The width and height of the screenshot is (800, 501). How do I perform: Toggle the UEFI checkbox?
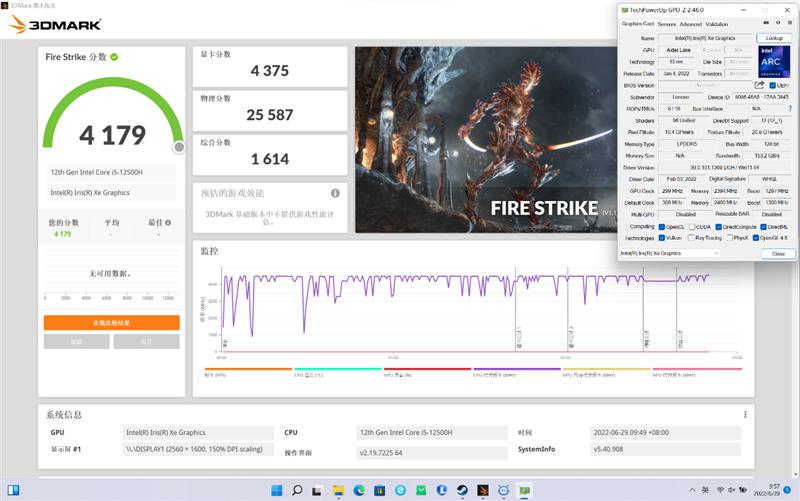(x=772, y=86)
